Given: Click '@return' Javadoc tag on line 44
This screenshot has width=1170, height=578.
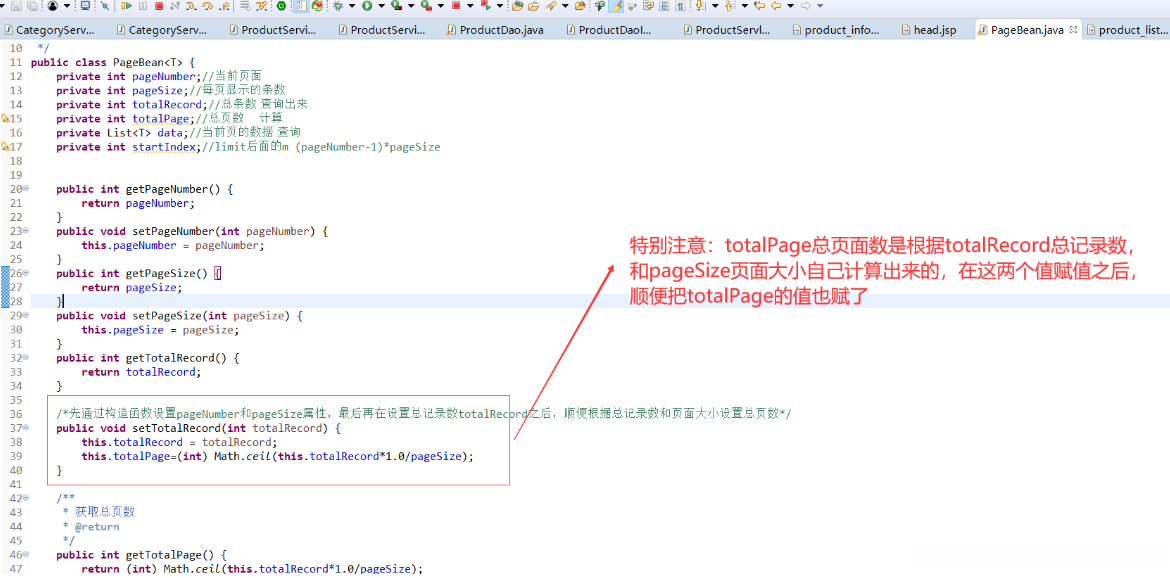Looking at the screenshot, I should click(96, 527).
